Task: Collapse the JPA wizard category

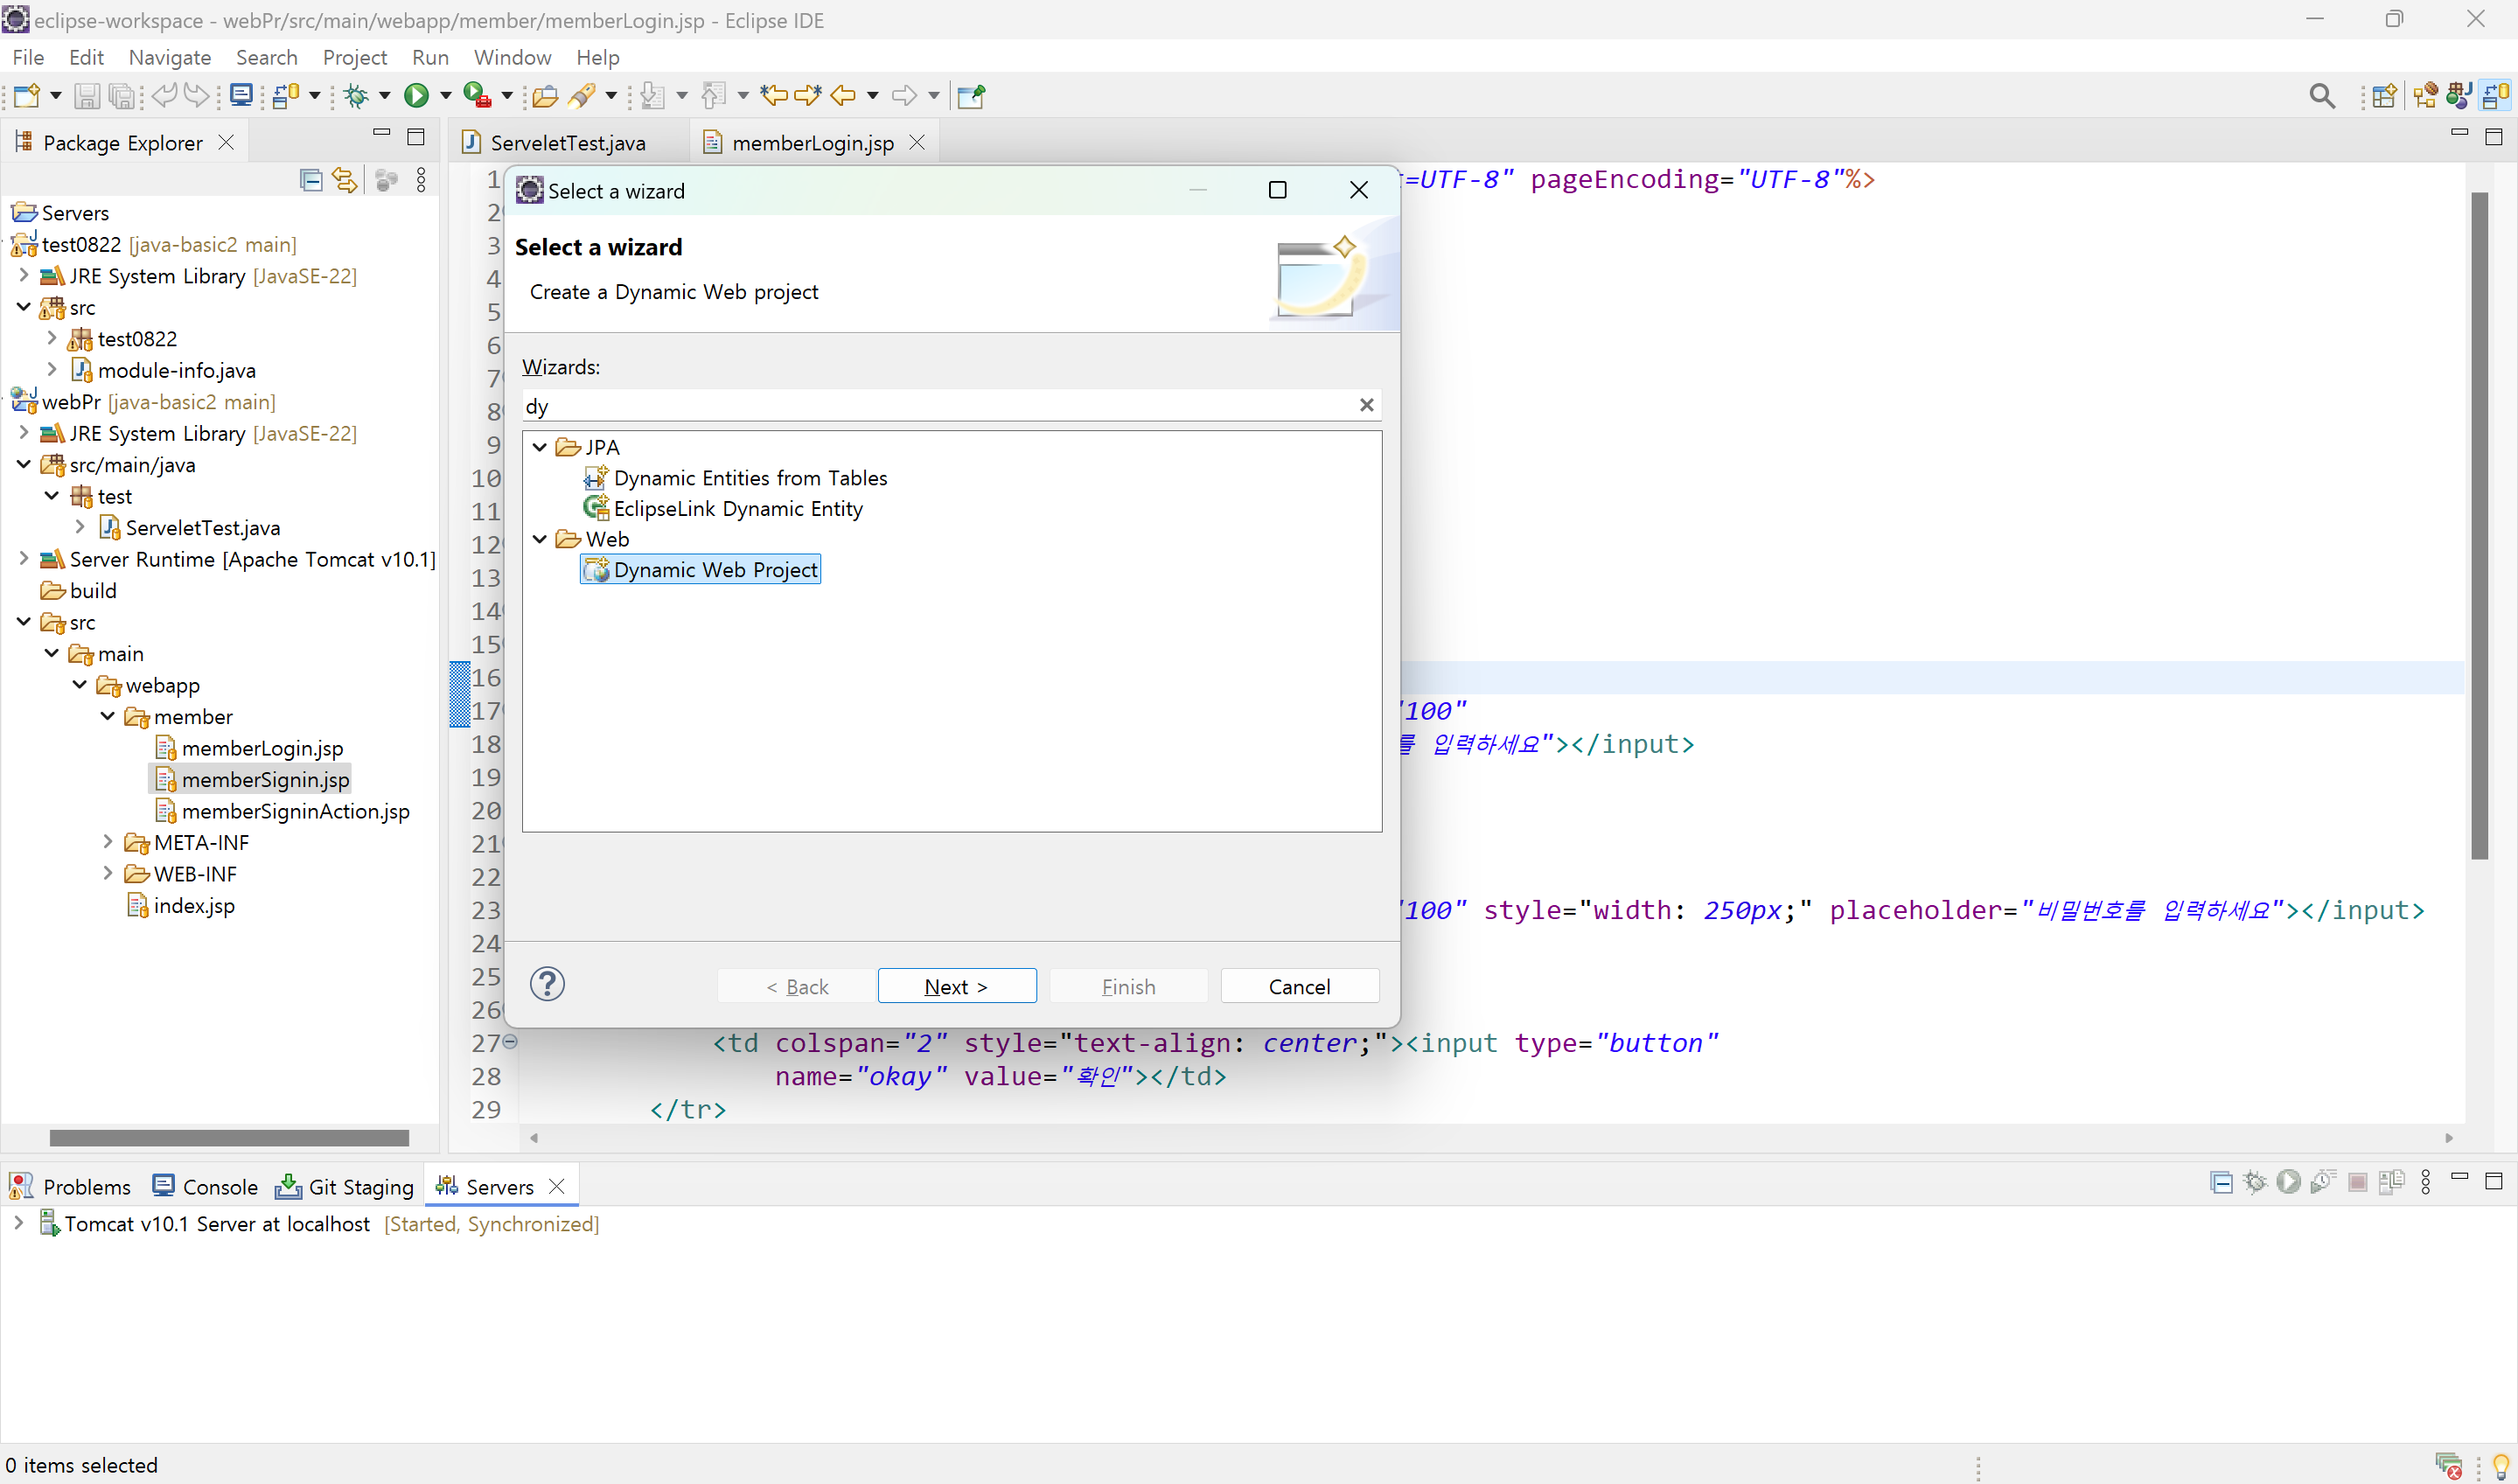Action: pos(540,447)
